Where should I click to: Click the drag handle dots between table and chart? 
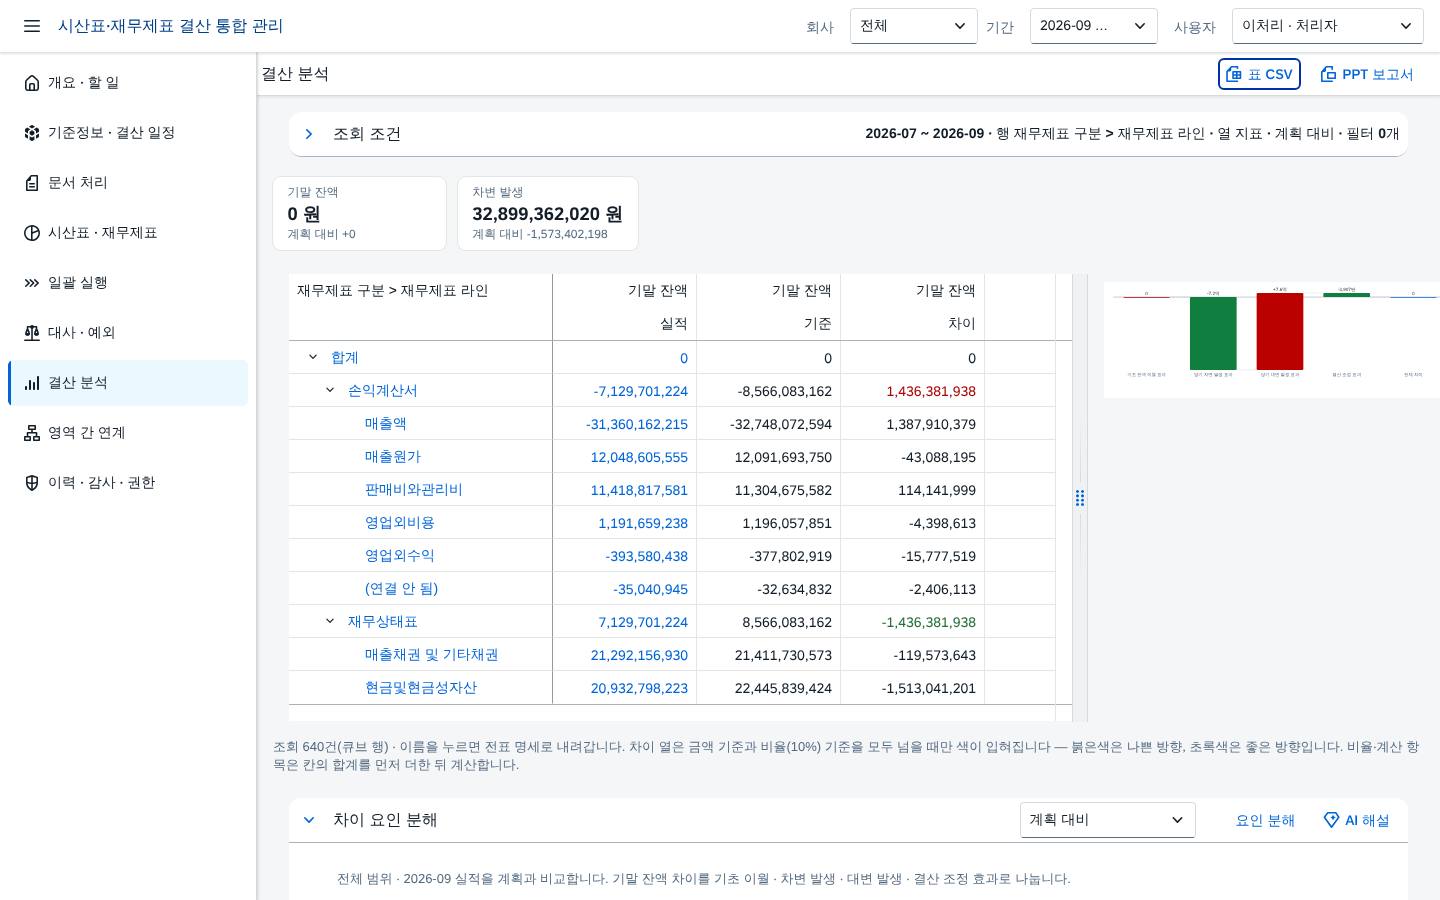(1080, 498)
